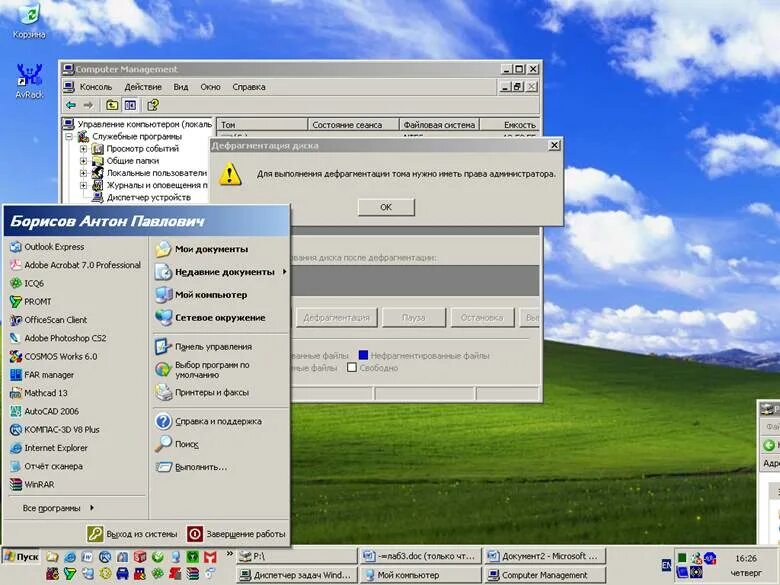Open Все программы submenu
The height and width of the screenshot is (585, 780).
pyautogui.click(x=58, y=508)
